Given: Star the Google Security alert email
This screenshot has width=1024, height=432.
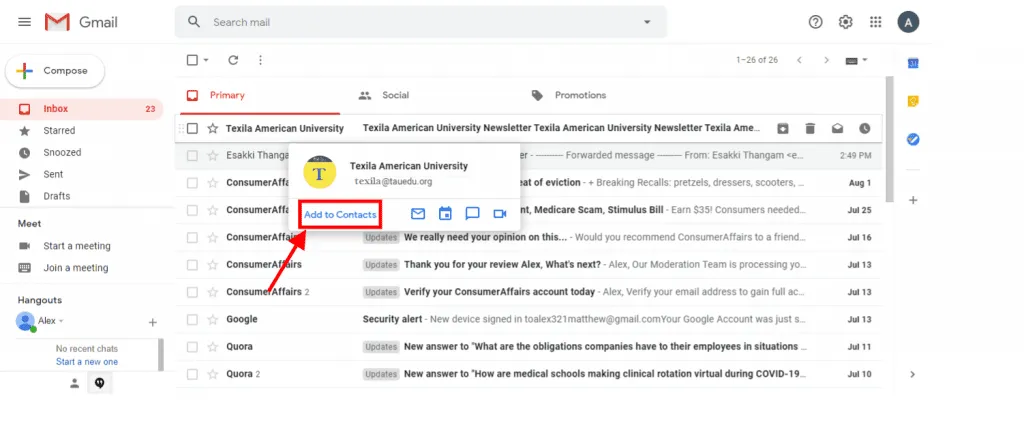Looking at the screenshot, I should click(212, 319).
